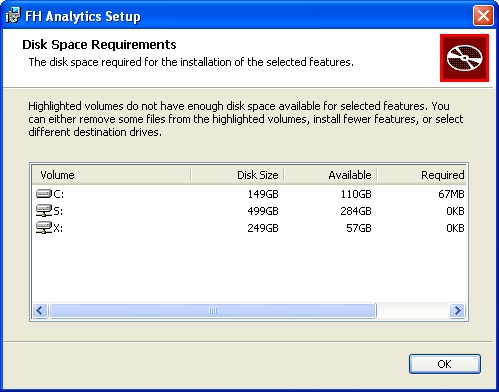Click the 249GB disk size value
The width and height of the screenshot is (499, 392).
click(x=263, y=228)
